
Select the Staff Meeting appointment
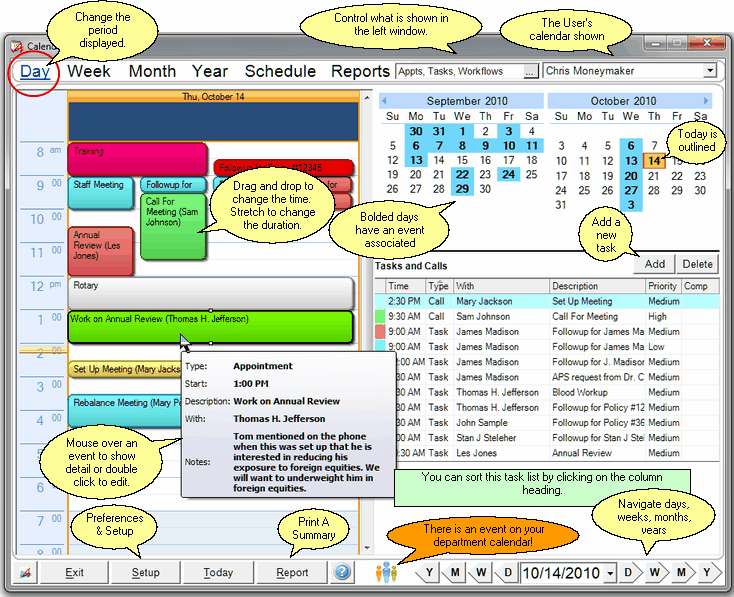(x=101, y=192)
